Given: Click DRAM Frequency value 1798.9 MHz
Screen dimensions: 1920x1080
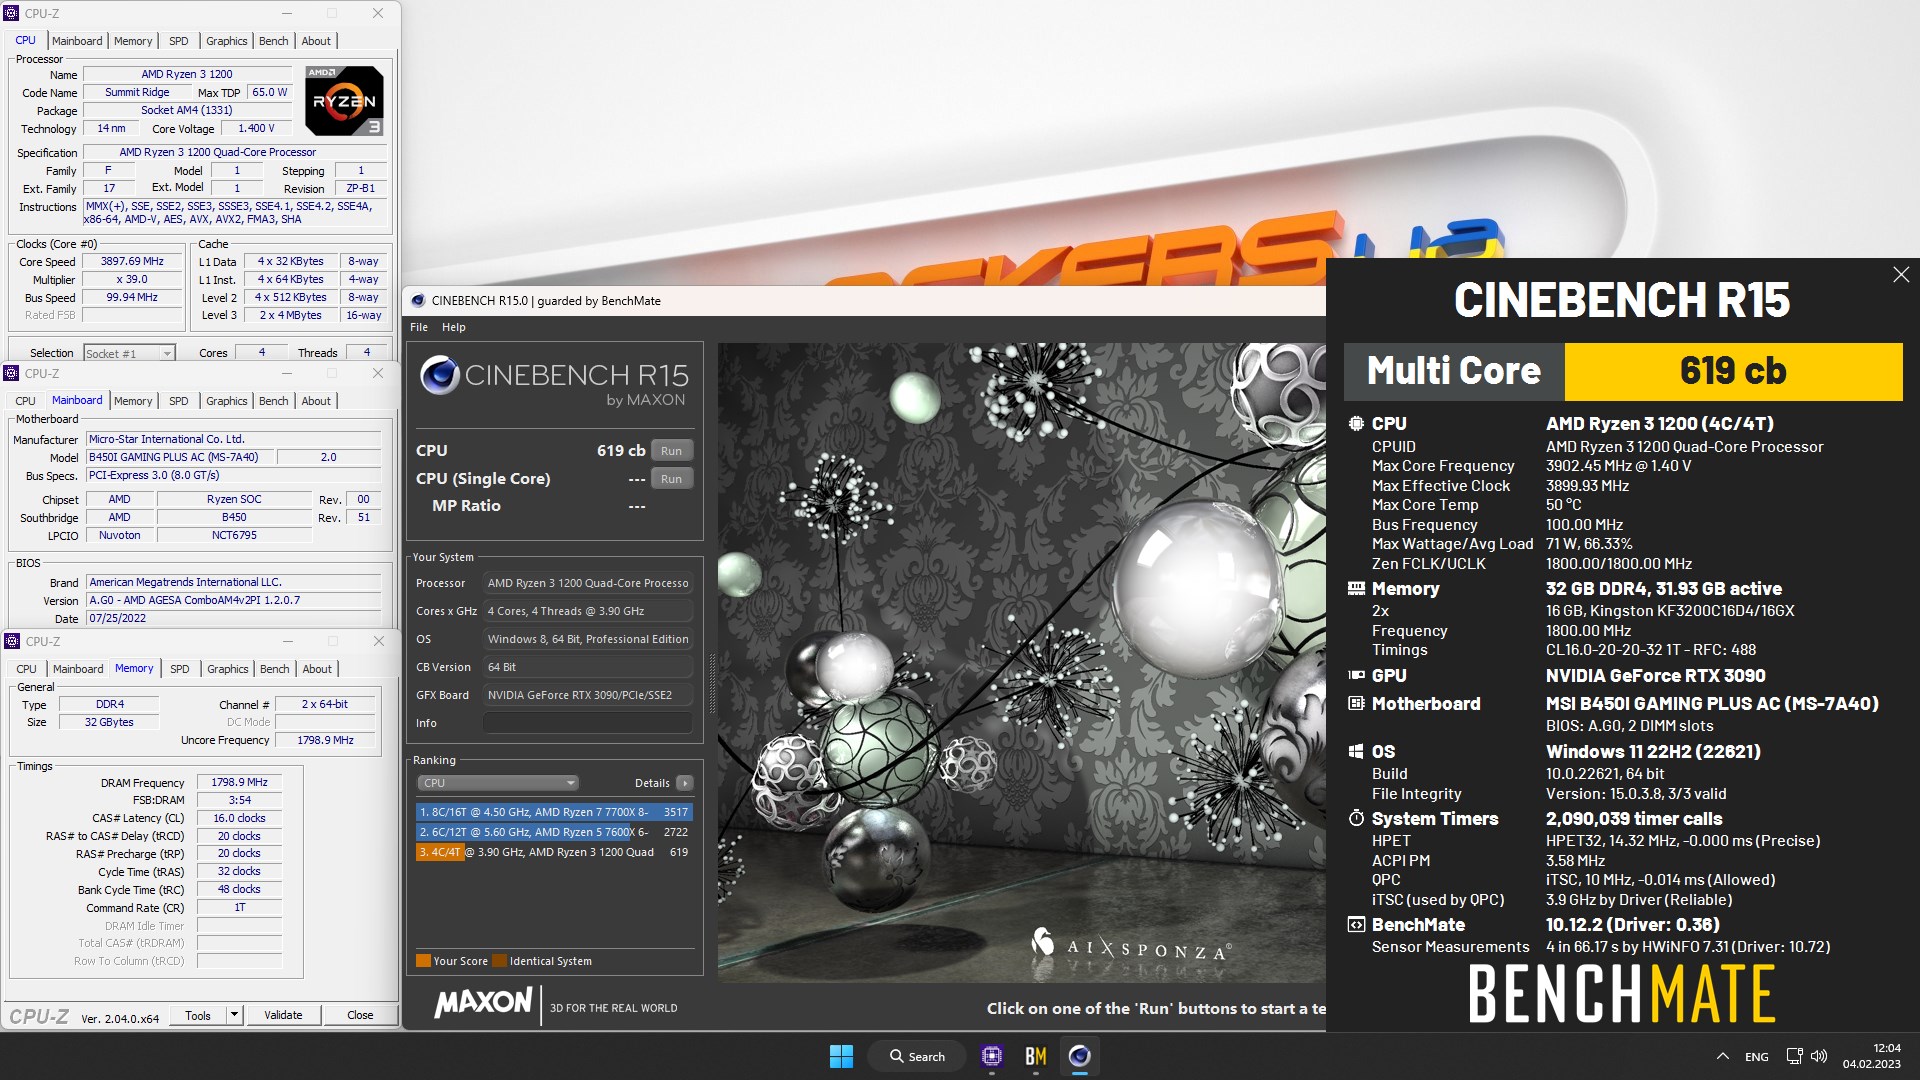Looking at the screenshot, I should (x=240, y=782).
